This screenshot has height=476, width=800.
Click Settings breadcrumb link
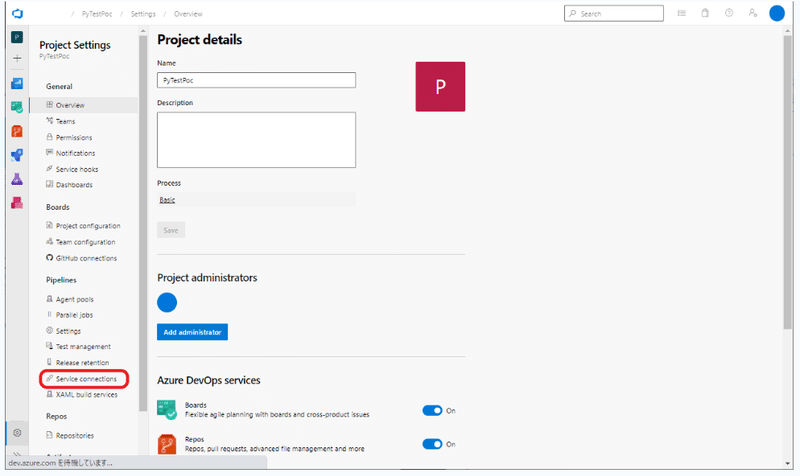(x=143, y=14)
